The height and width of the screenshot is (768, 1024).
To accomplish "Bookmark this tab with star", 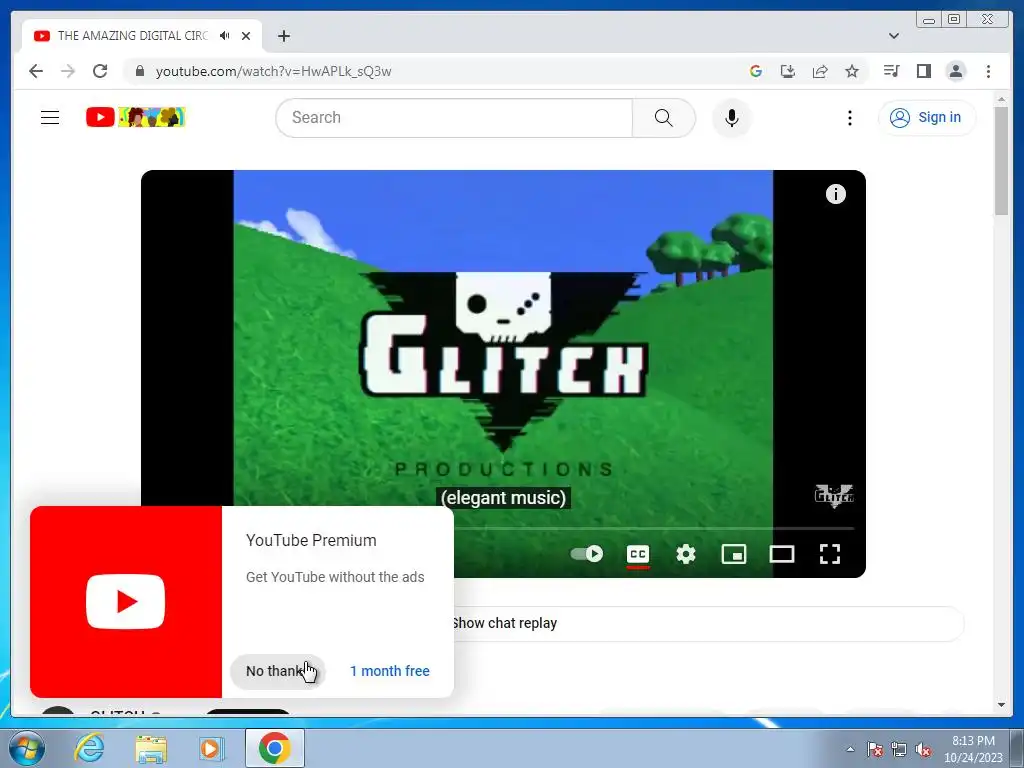I will point(852,71).
